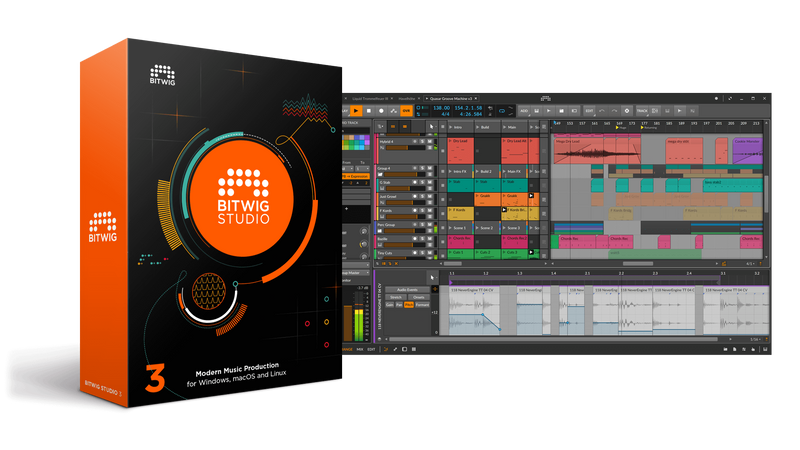Mute the Hybrid 4 track
Screen dimensions: 800x450
(x=430, y=141)
